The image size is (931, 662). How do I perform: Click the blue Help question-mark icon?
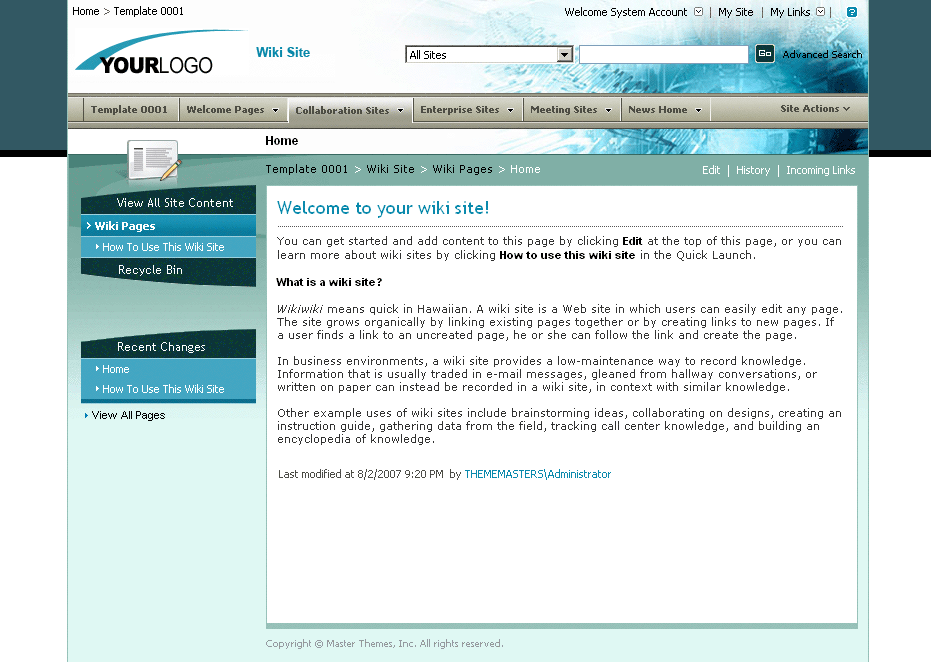(x=851, y=12)
